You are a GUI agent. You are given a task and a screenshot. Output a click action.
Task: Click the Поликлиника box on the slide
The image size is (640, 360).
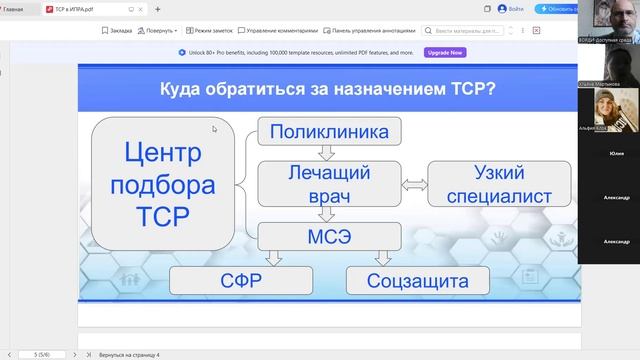329,131
